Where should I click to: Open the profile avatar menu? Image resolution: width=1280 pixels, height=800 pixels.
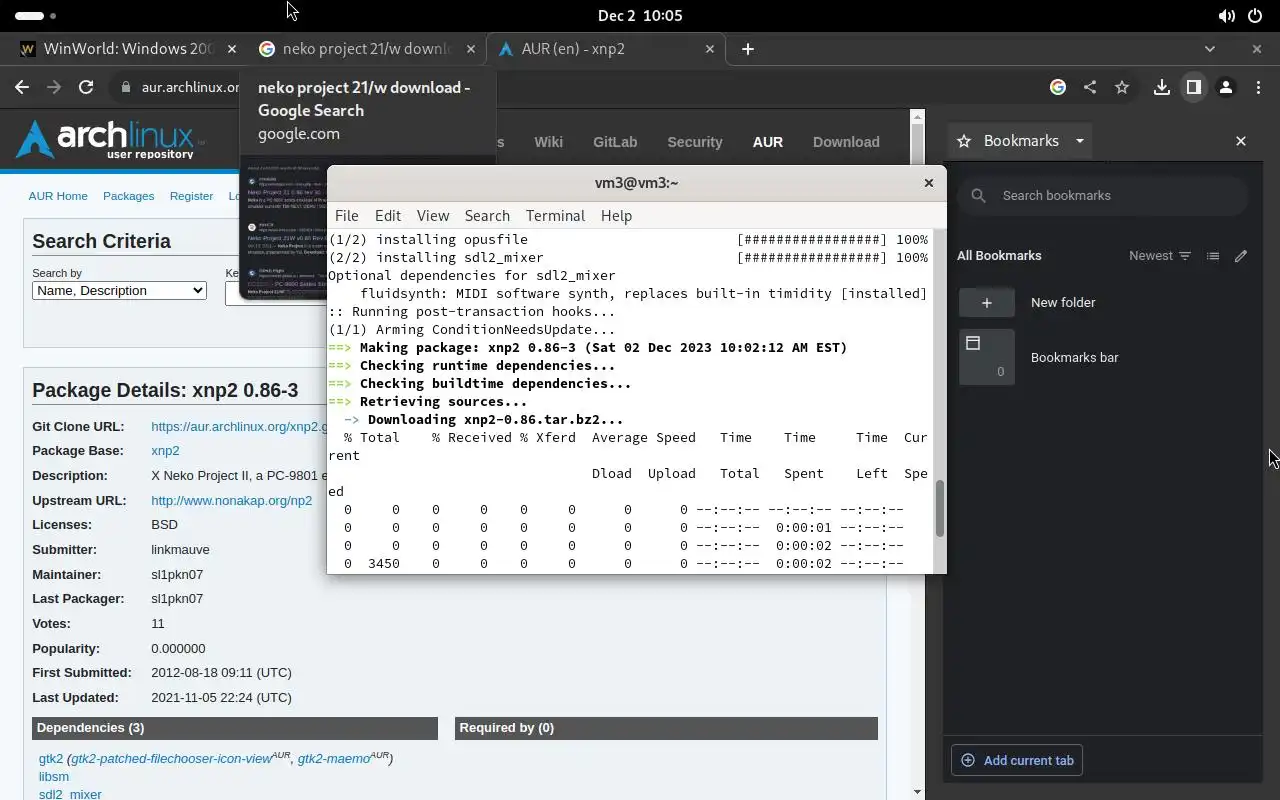pyautogui.click(x=1225, y=87)
